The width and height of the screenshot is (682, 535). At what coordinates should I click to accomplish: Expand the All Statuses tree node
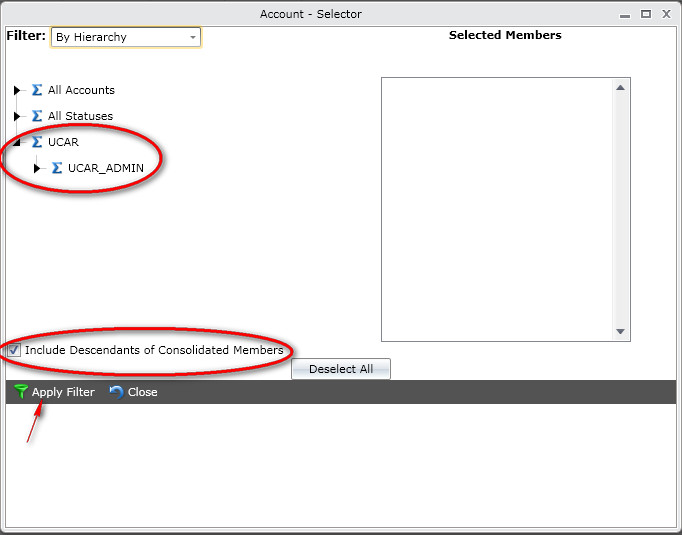(x=17, y=116)
